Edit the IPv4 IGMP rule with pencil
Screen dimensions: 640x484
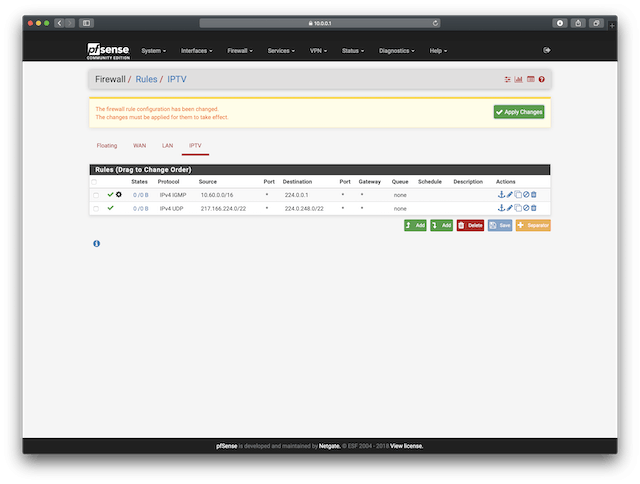(x=510, y=195)
